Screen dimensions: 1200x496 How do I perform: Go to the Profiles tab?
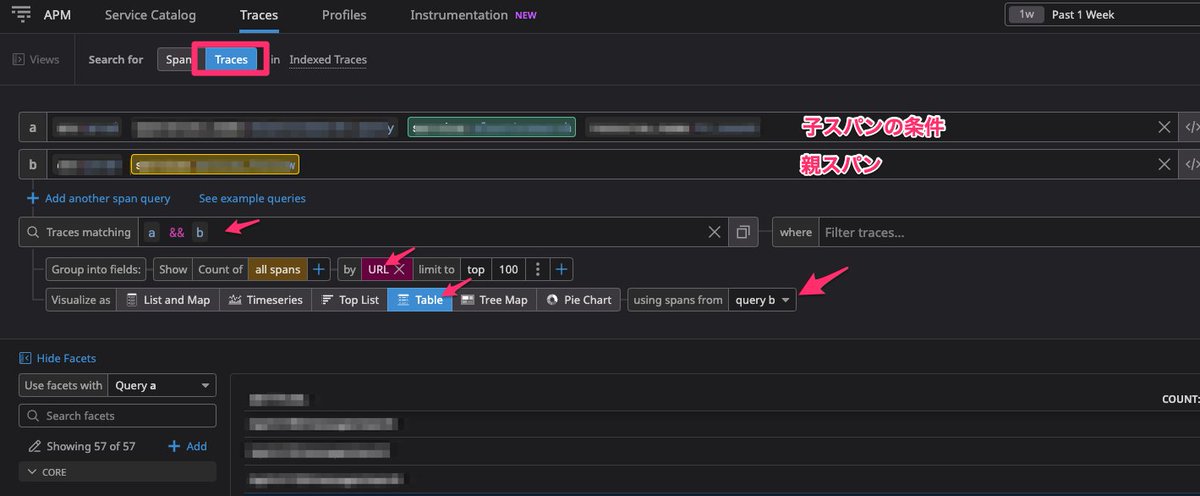[x=344, y=15]
